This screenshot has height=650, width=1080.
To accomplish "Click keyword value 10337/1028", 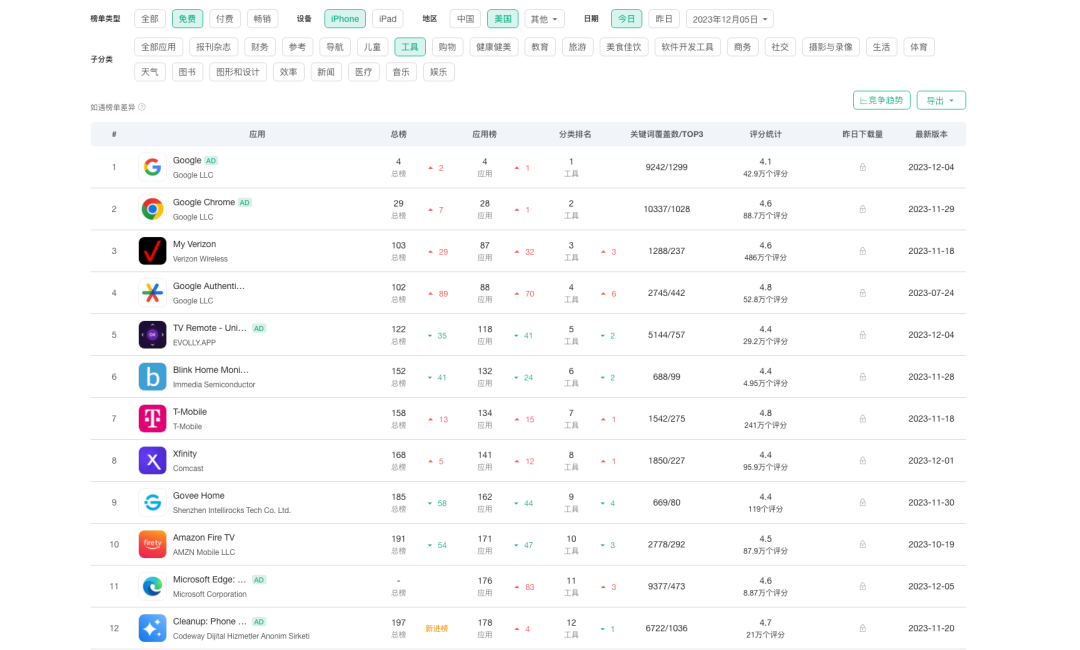I will click(x=667, y=209).
